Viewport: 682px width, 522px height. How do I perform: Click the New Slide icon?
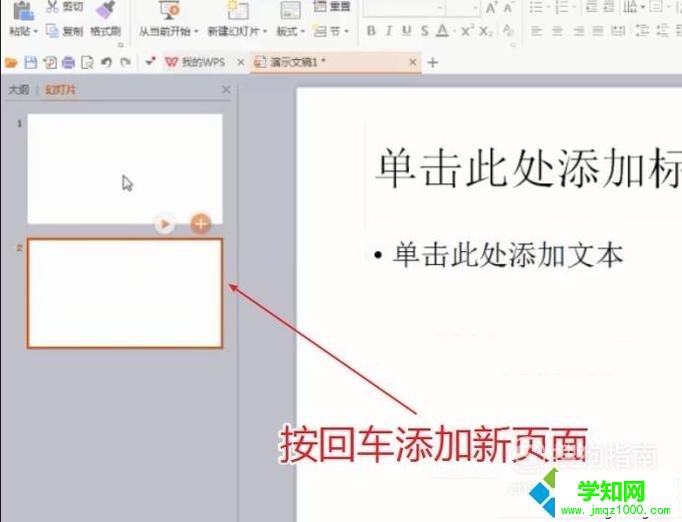click(x=237, y=10)
